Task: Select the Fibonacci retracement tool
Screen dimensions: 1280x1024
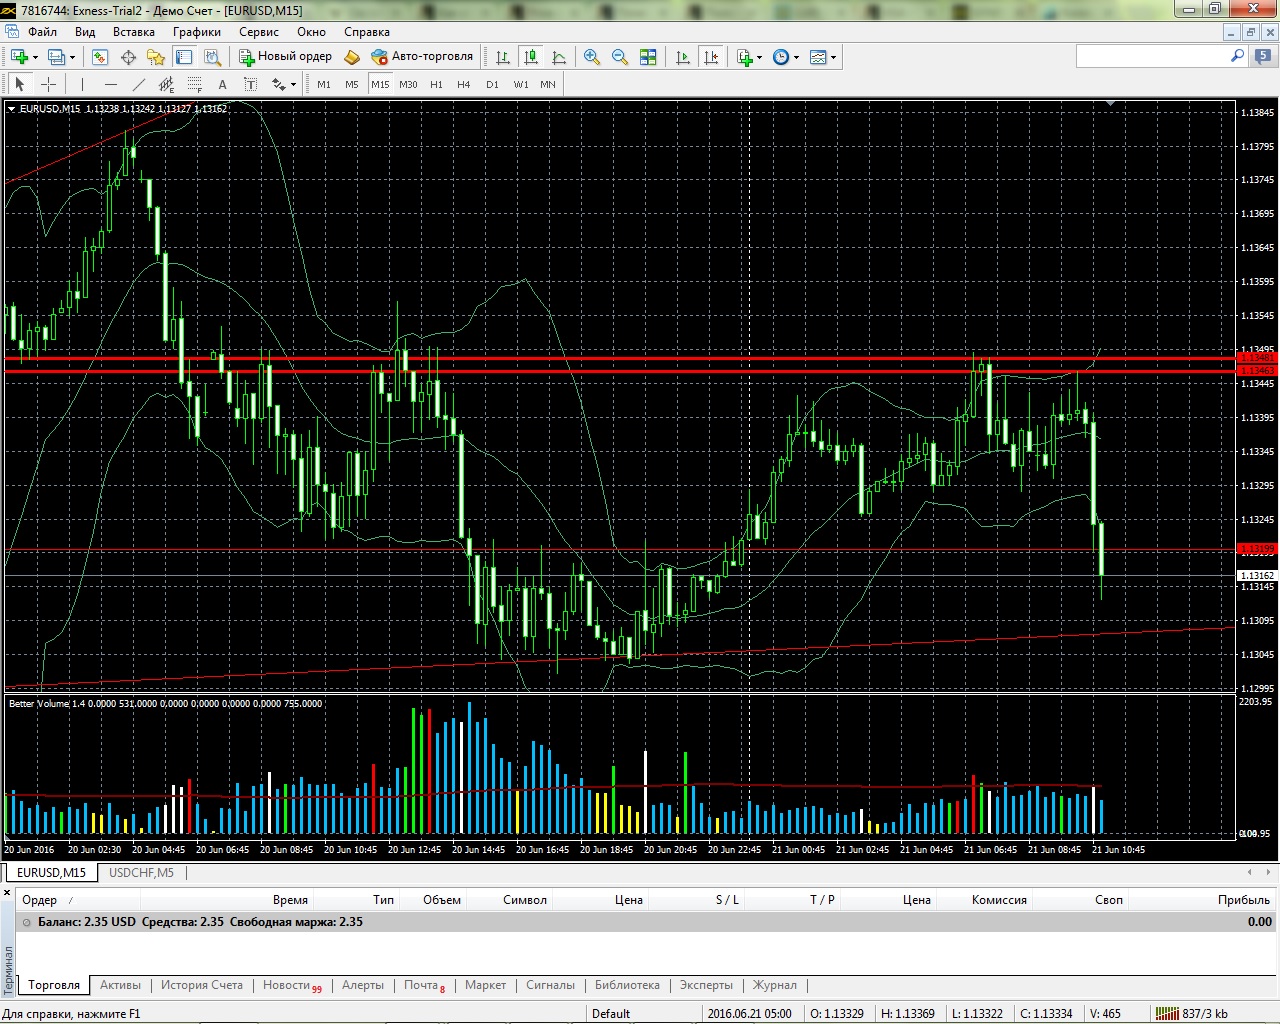Action: click(194, 84)
